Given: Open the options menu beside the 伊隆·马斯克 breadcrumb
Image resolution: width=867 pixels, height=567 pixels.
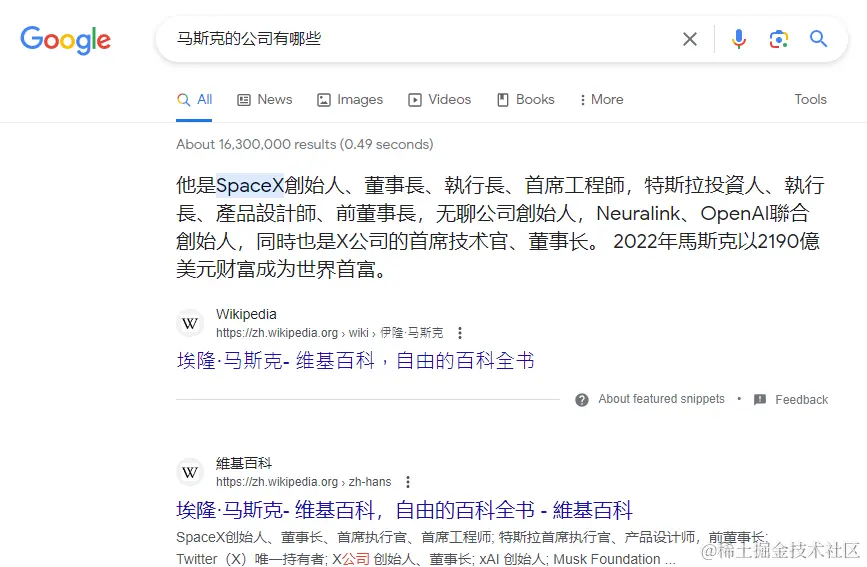Looking at the screenshot, I should point(460,333).
